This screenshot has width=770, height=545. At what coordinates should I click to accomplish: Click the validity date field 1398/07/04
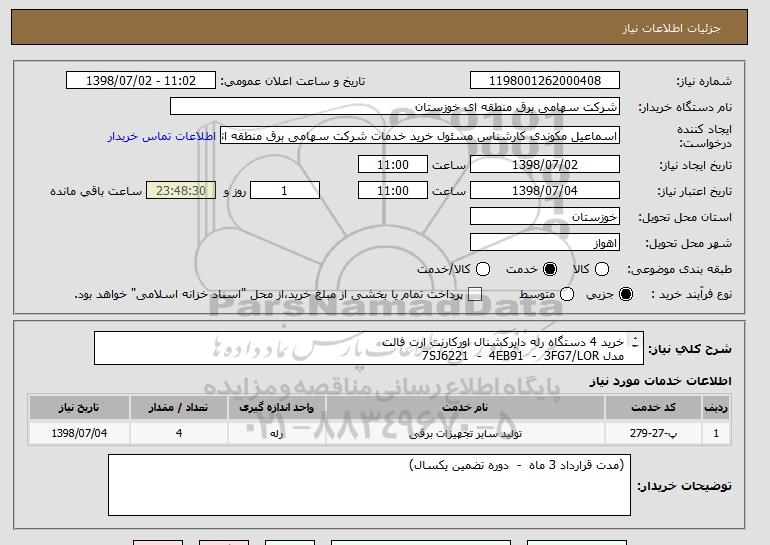[545, 191]
